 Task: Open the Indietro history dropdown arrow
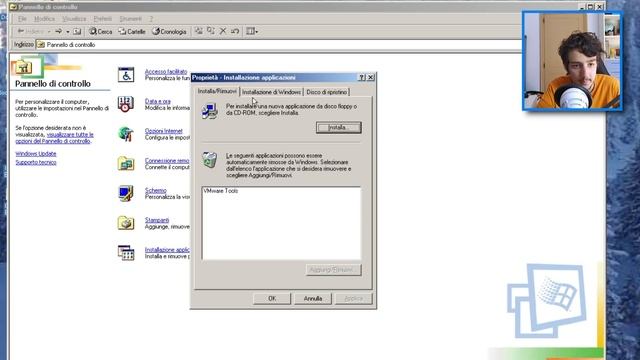pos(49,31)
